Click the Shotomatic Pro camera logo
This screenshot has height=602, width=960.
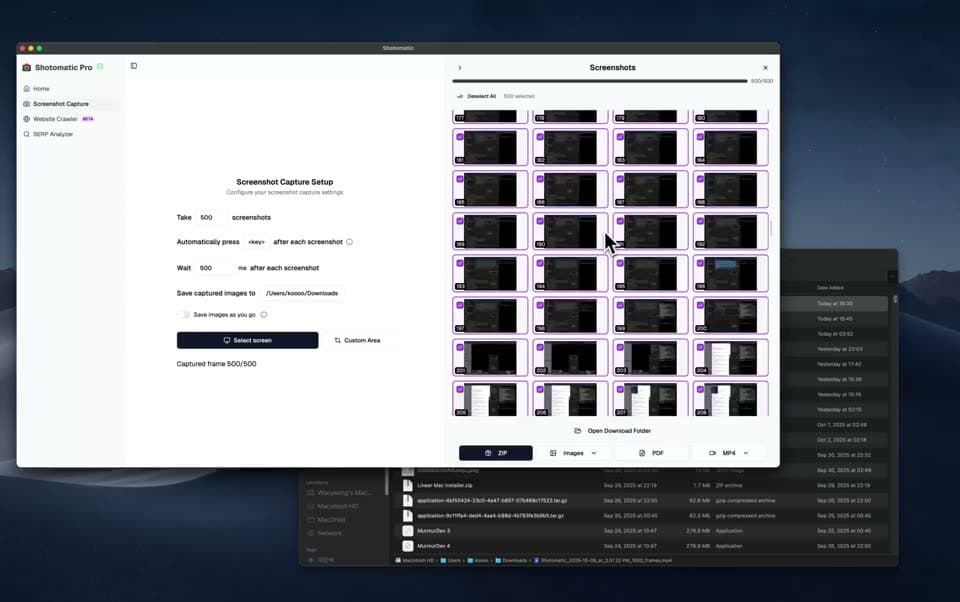pyautogui.click(x=26, y=67)
